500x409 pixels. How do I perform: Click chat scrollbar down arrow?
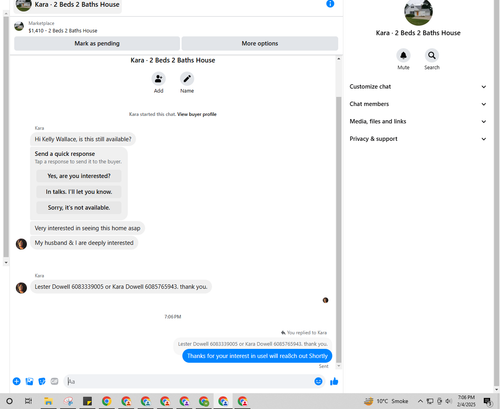point(339,366)
